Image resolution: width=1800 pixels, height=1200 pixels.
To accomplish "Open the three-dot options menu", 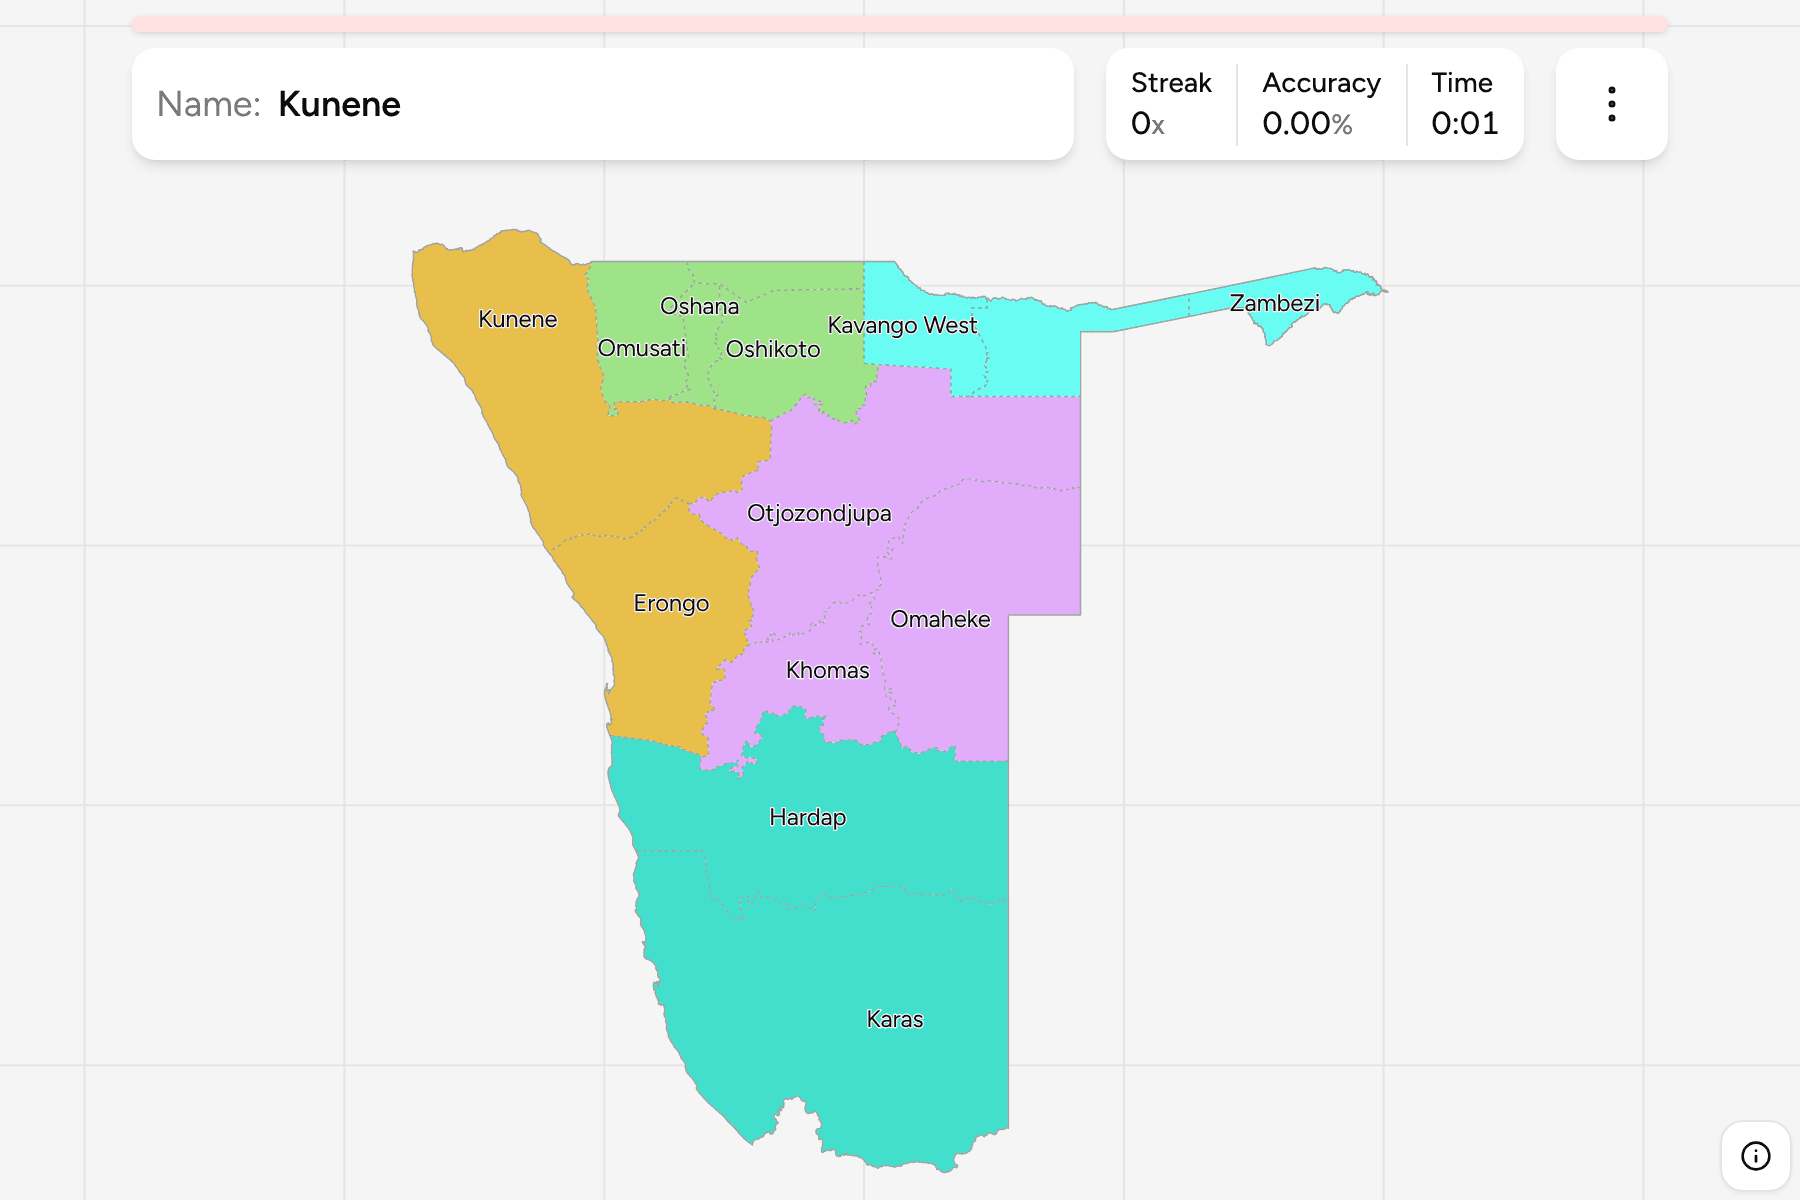I will (1611, 104).
